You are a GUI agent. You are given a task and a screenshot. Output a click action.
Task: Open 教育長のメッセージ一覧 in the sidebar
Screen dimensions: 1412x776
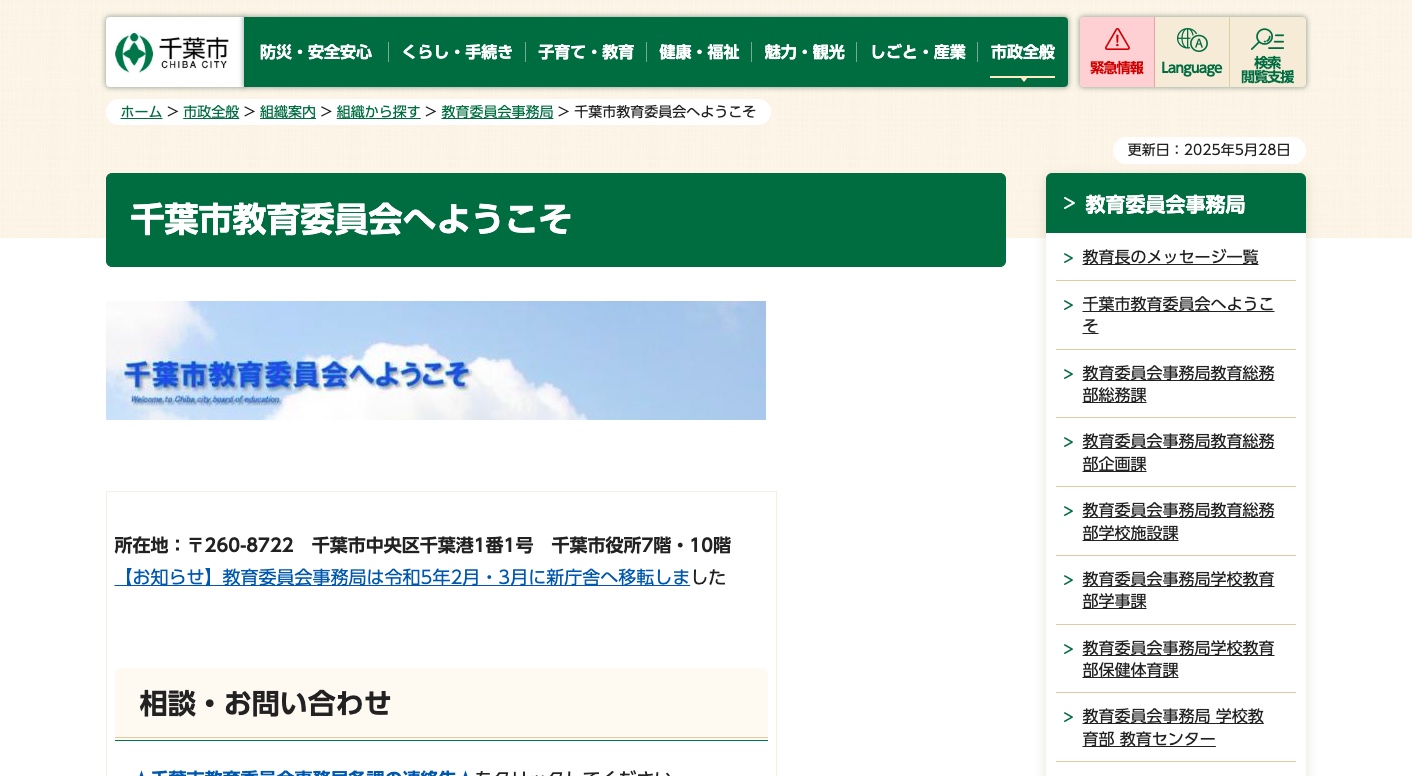click(x=1170, y=257)
